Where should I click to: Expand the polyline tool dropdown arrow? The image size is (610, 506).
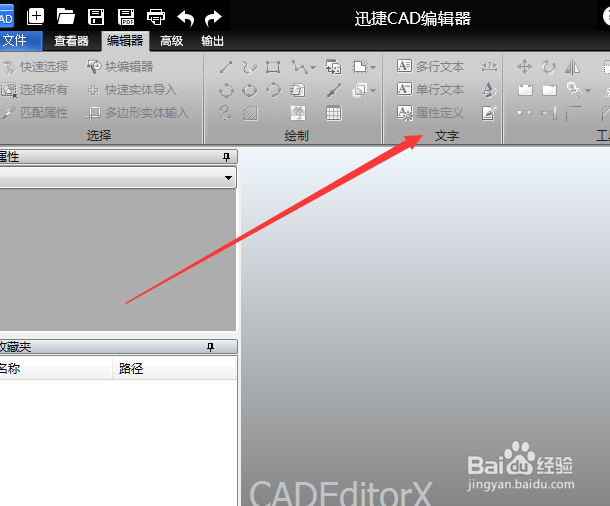tap(313, 68)
